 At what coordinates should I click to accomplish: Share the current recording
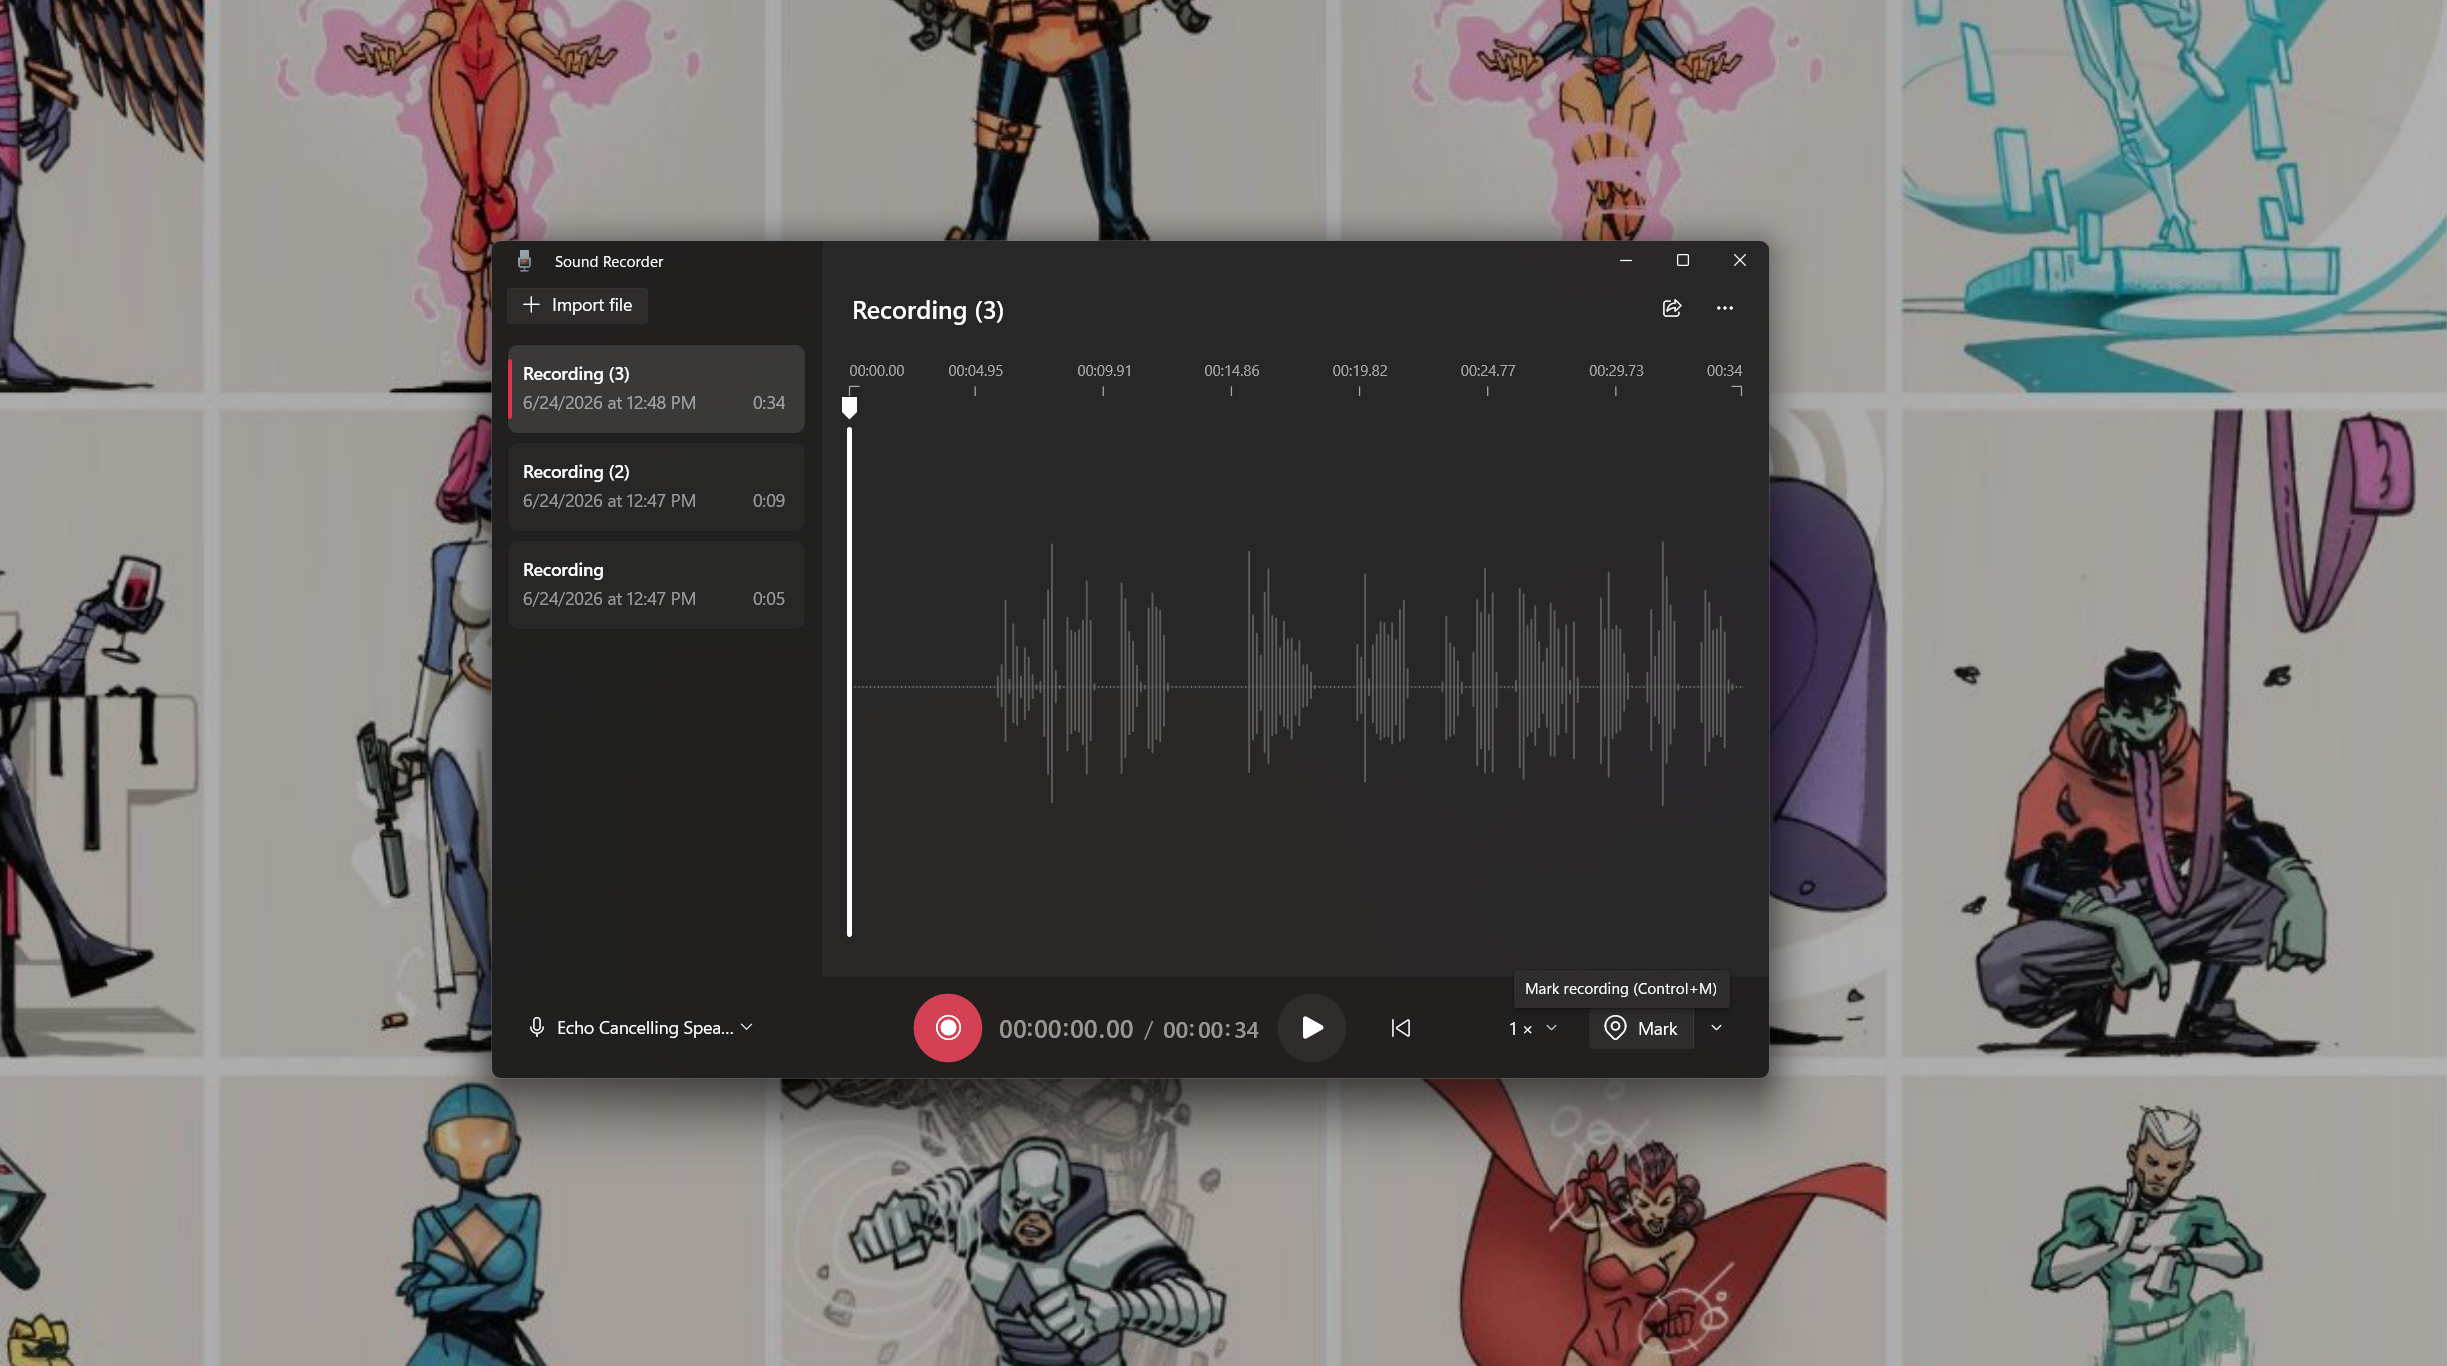tap(1672, 308)
